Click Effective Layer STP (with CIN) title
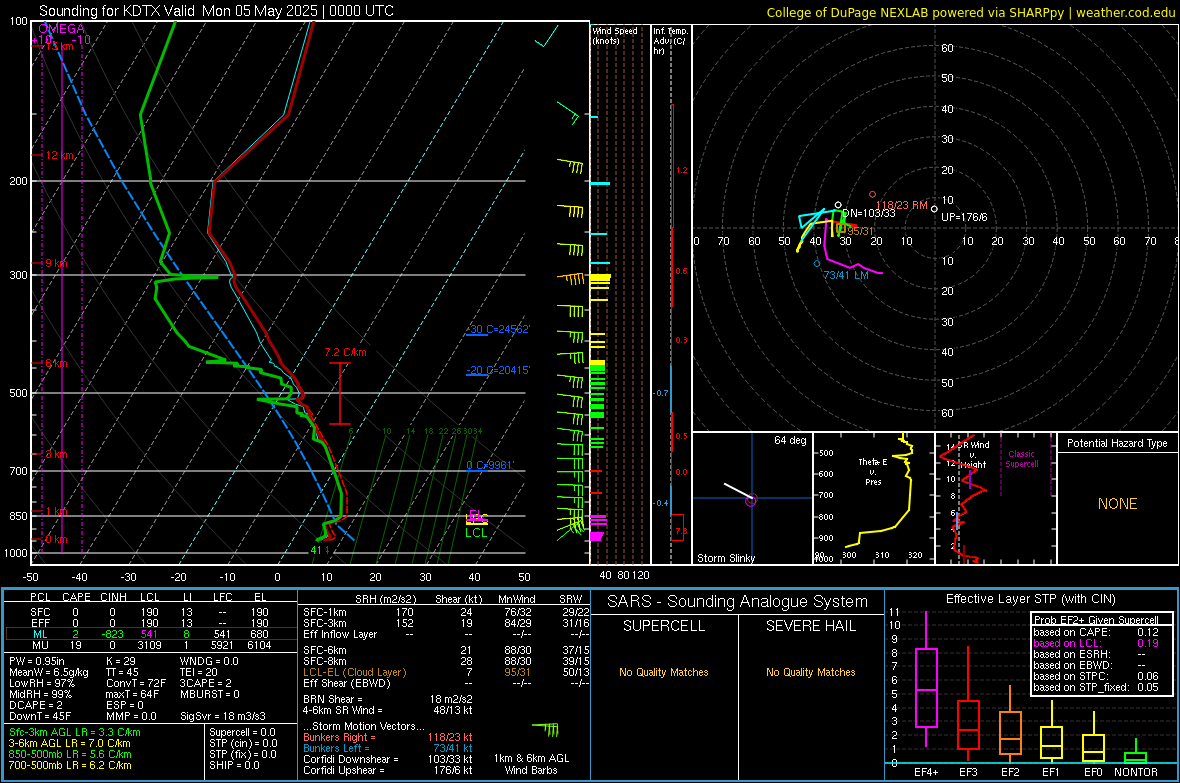The height and width of the screenshot is (783, 1180). 1030,599
